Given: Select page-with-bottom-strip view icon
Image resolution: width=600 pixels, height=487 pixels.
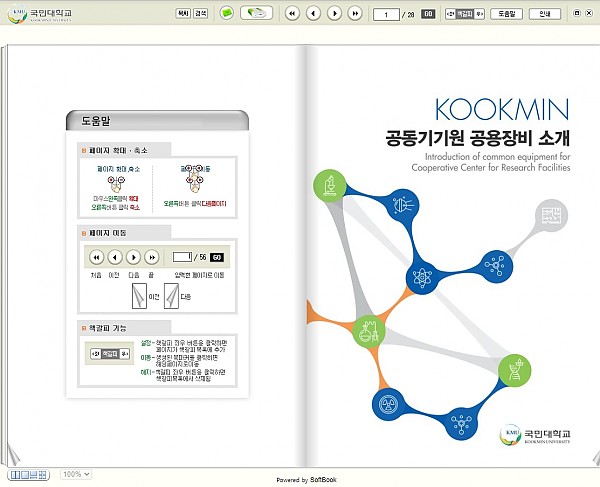Looking at the screenshot, I should 34,475.
